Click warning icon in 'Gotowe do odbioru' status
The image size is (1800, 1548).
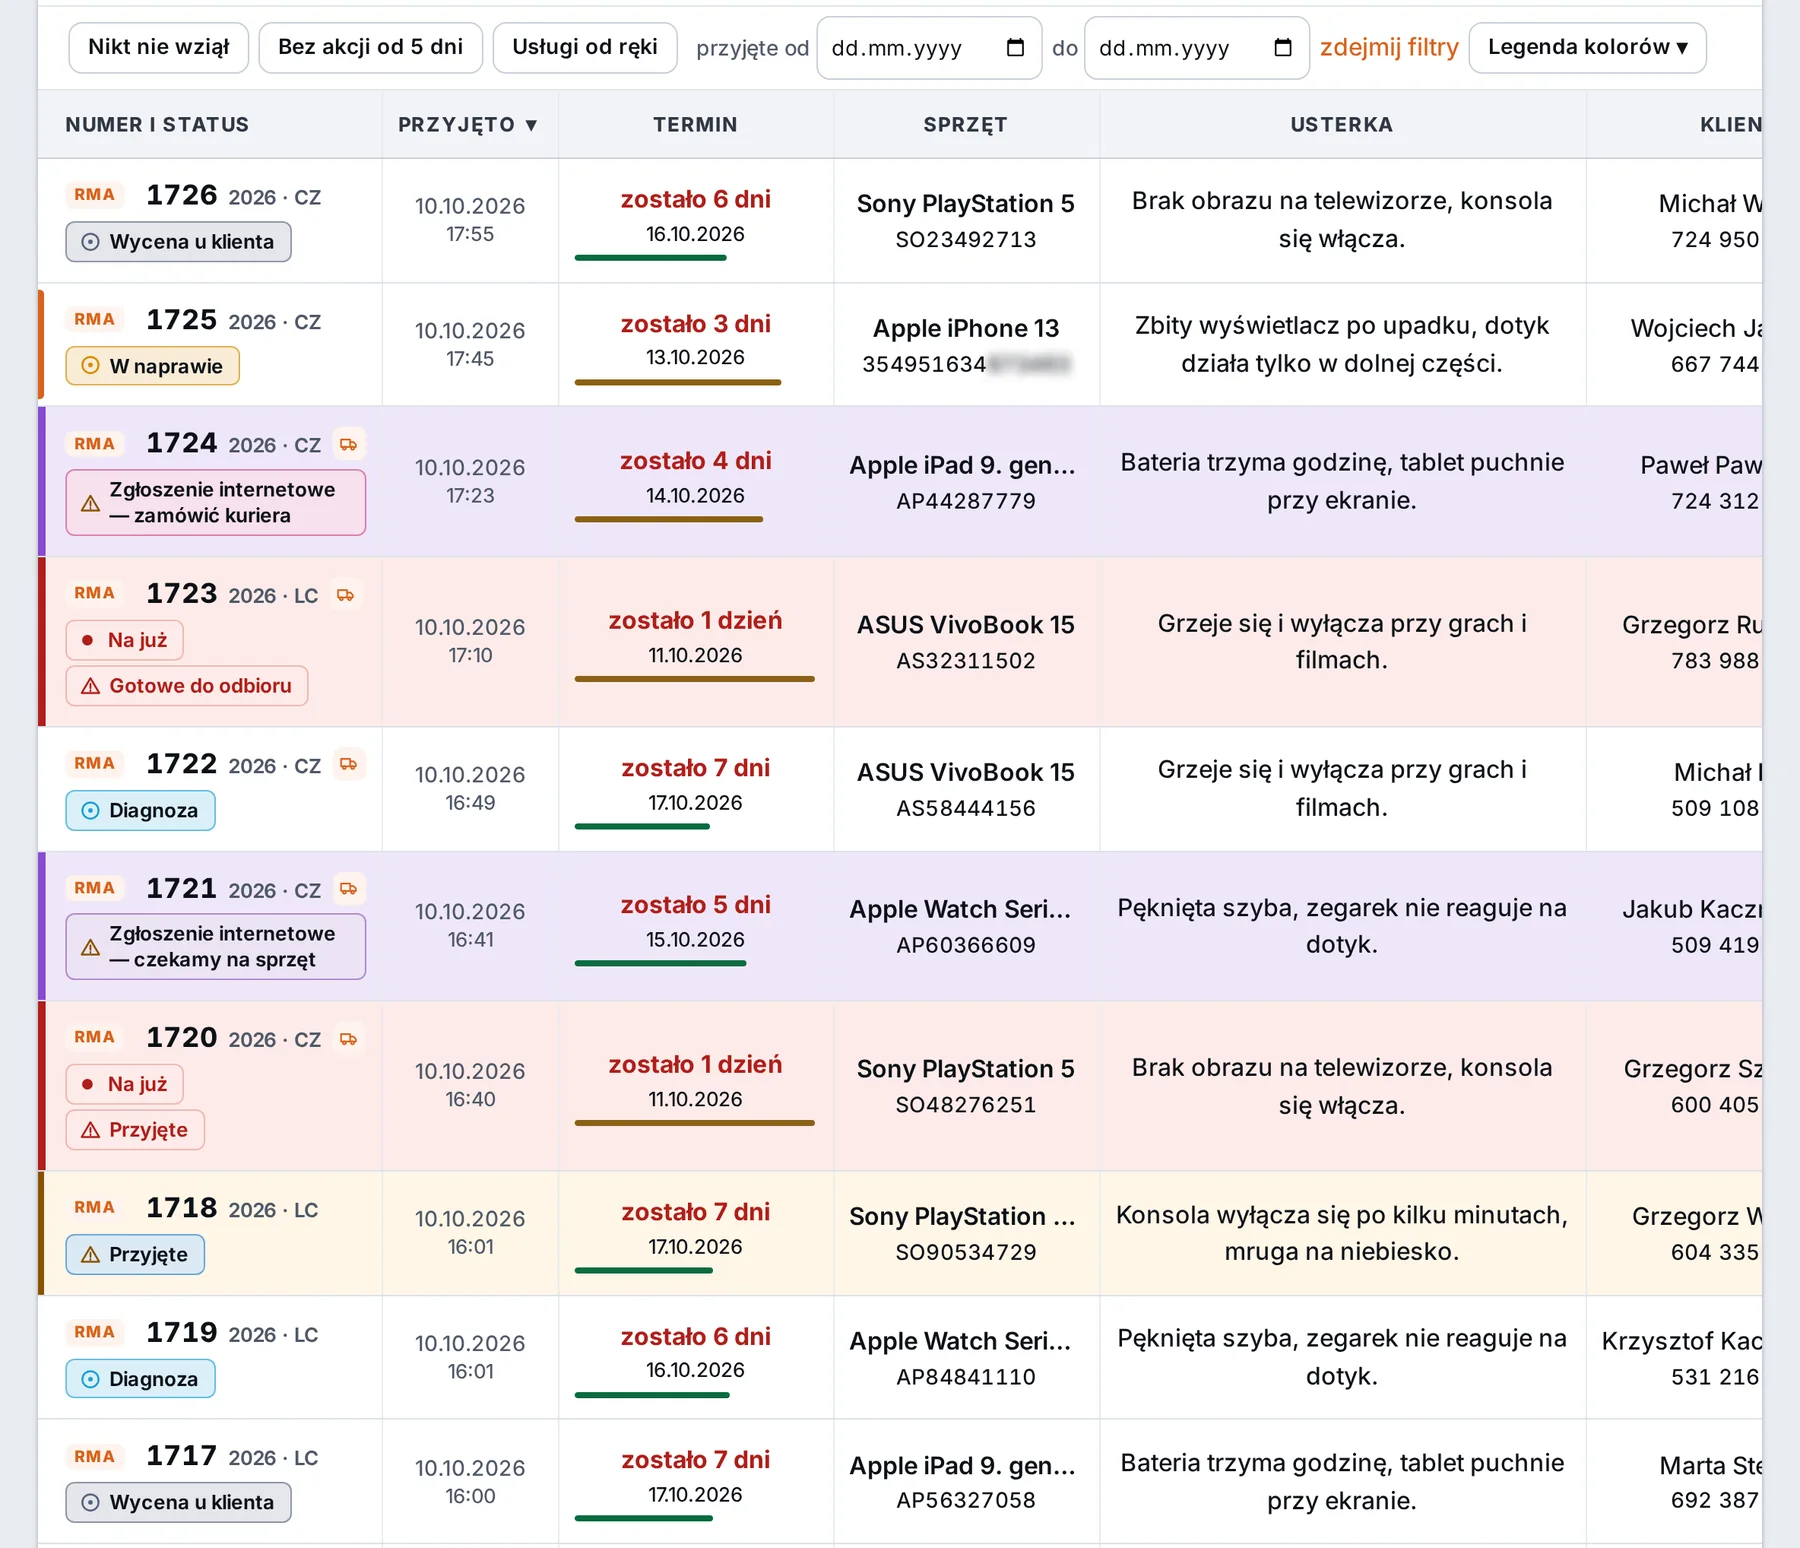tap(90, 686)
